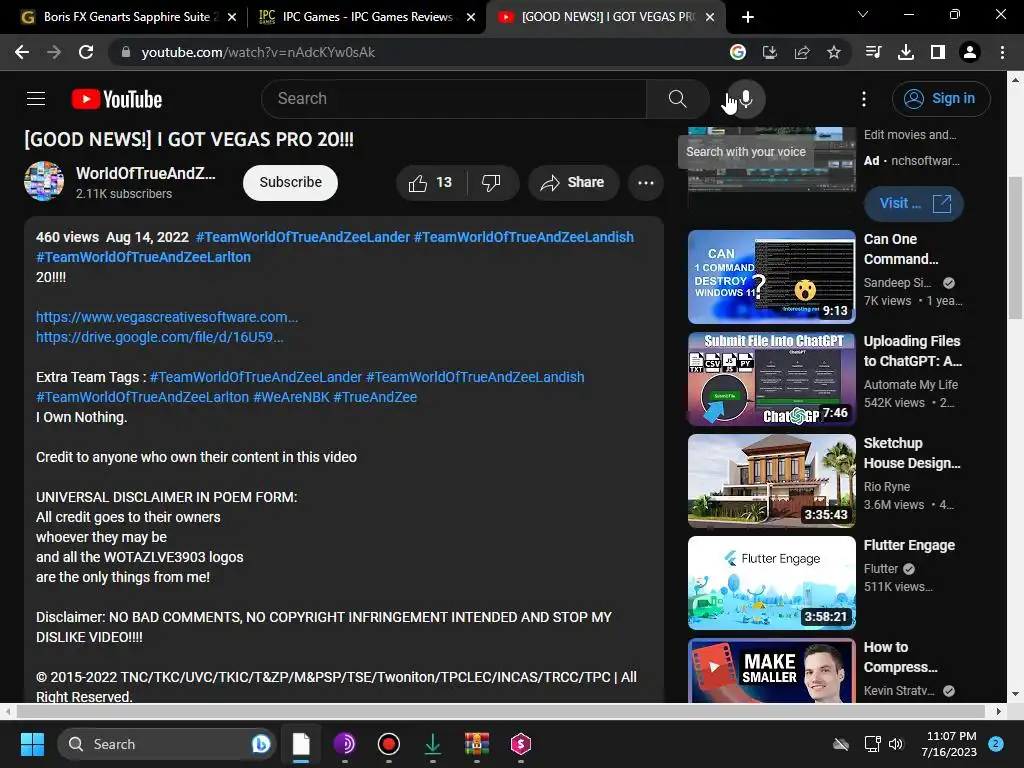The image size is (1024, 768).
Task: Open WorldOfTrueAndZ channel avatar
Action: point(44,181)
